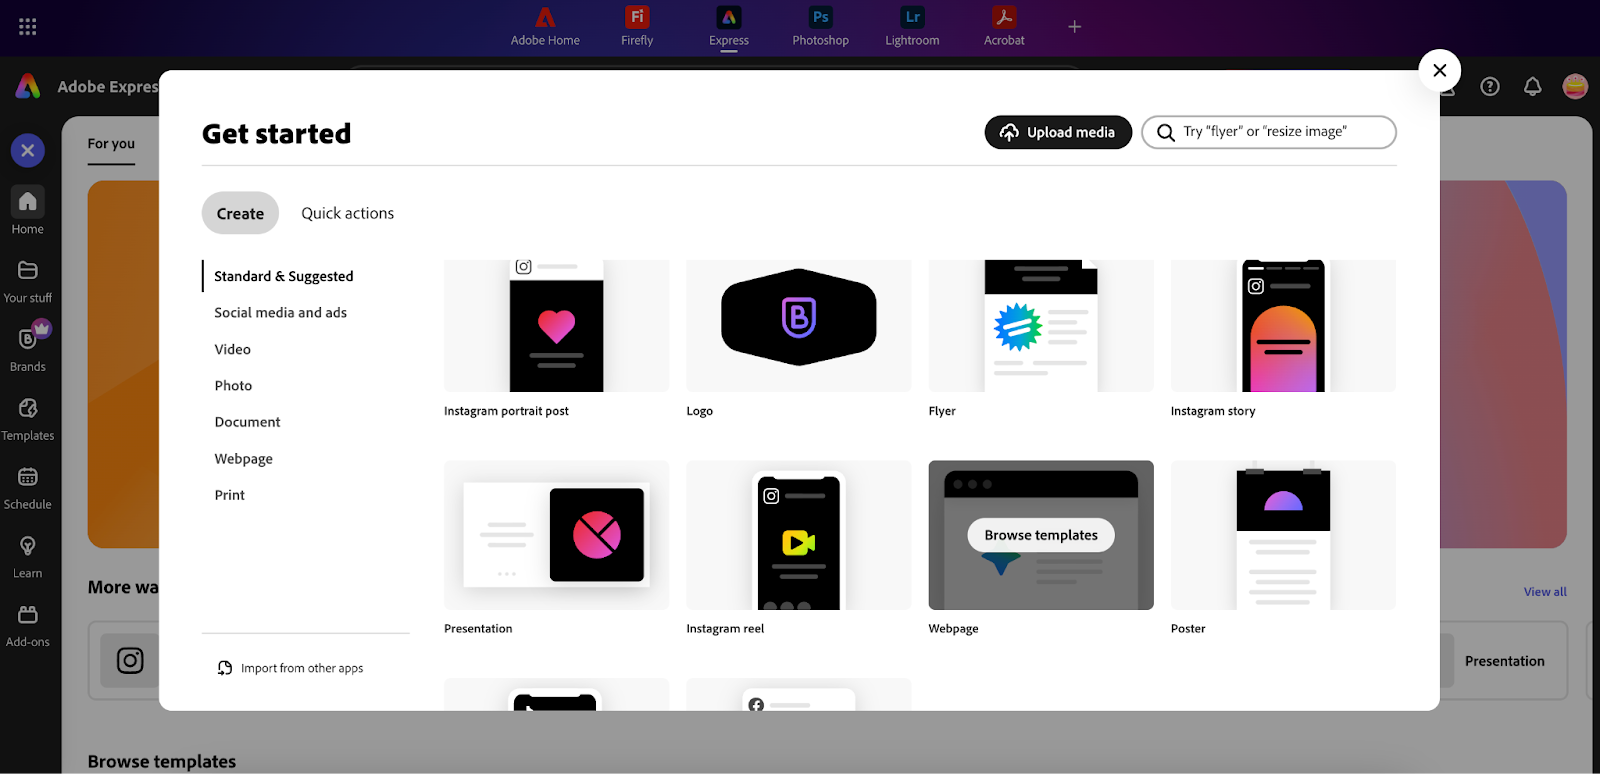Close the Get started dialog
The image size is (1600, 774).
click(x=1440, y=70)
